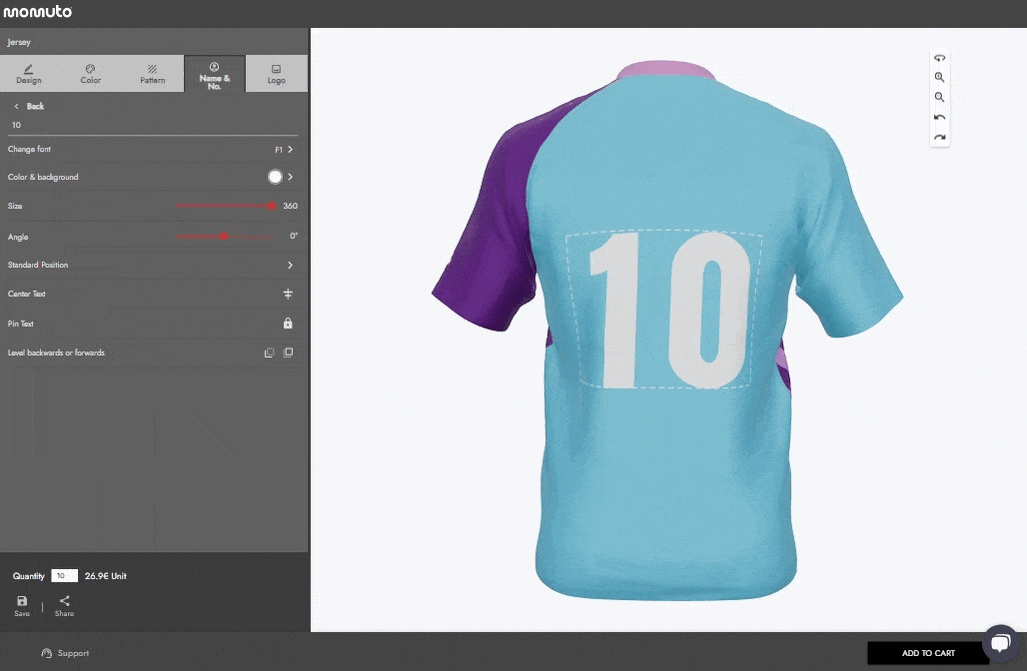Zoom in on the jersey preview

pos(939,78)
